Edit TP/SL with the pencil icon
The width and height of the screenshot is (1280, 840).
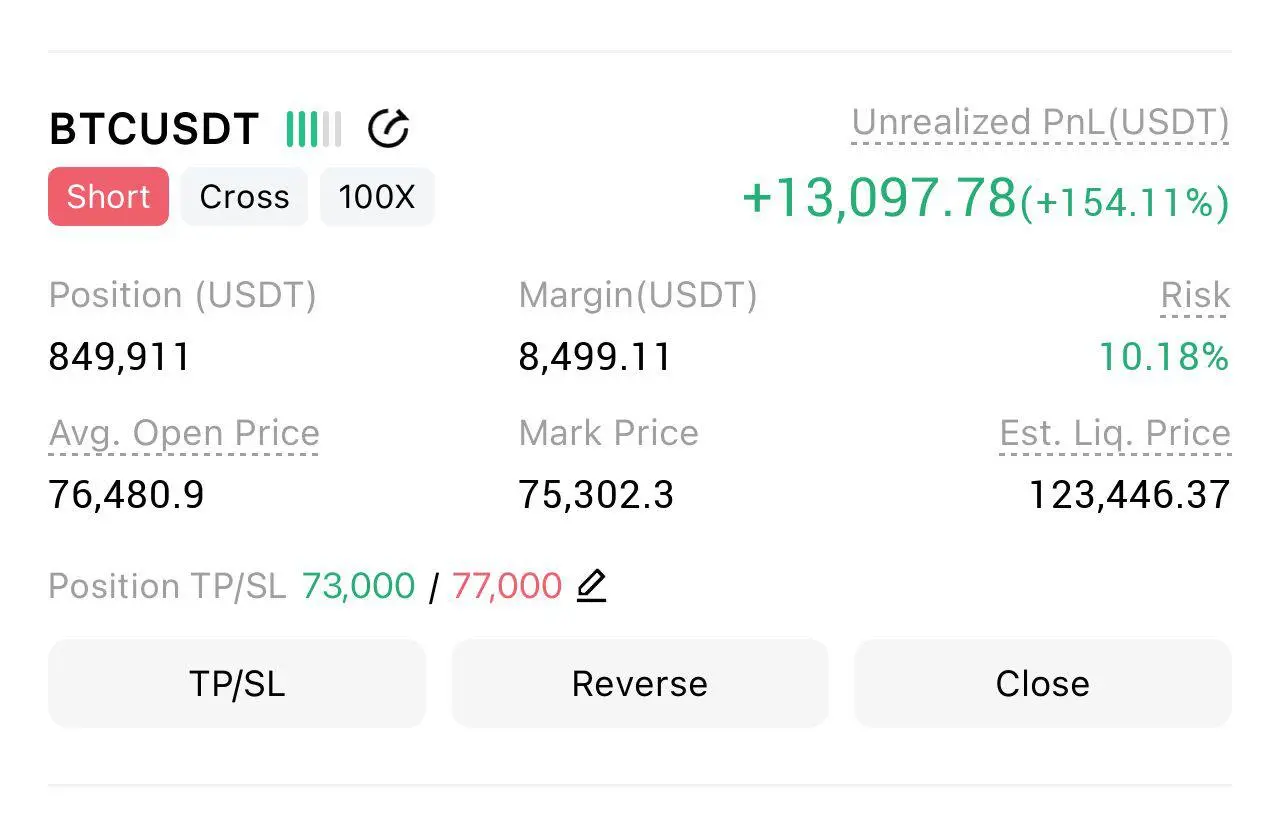point(592,585)
